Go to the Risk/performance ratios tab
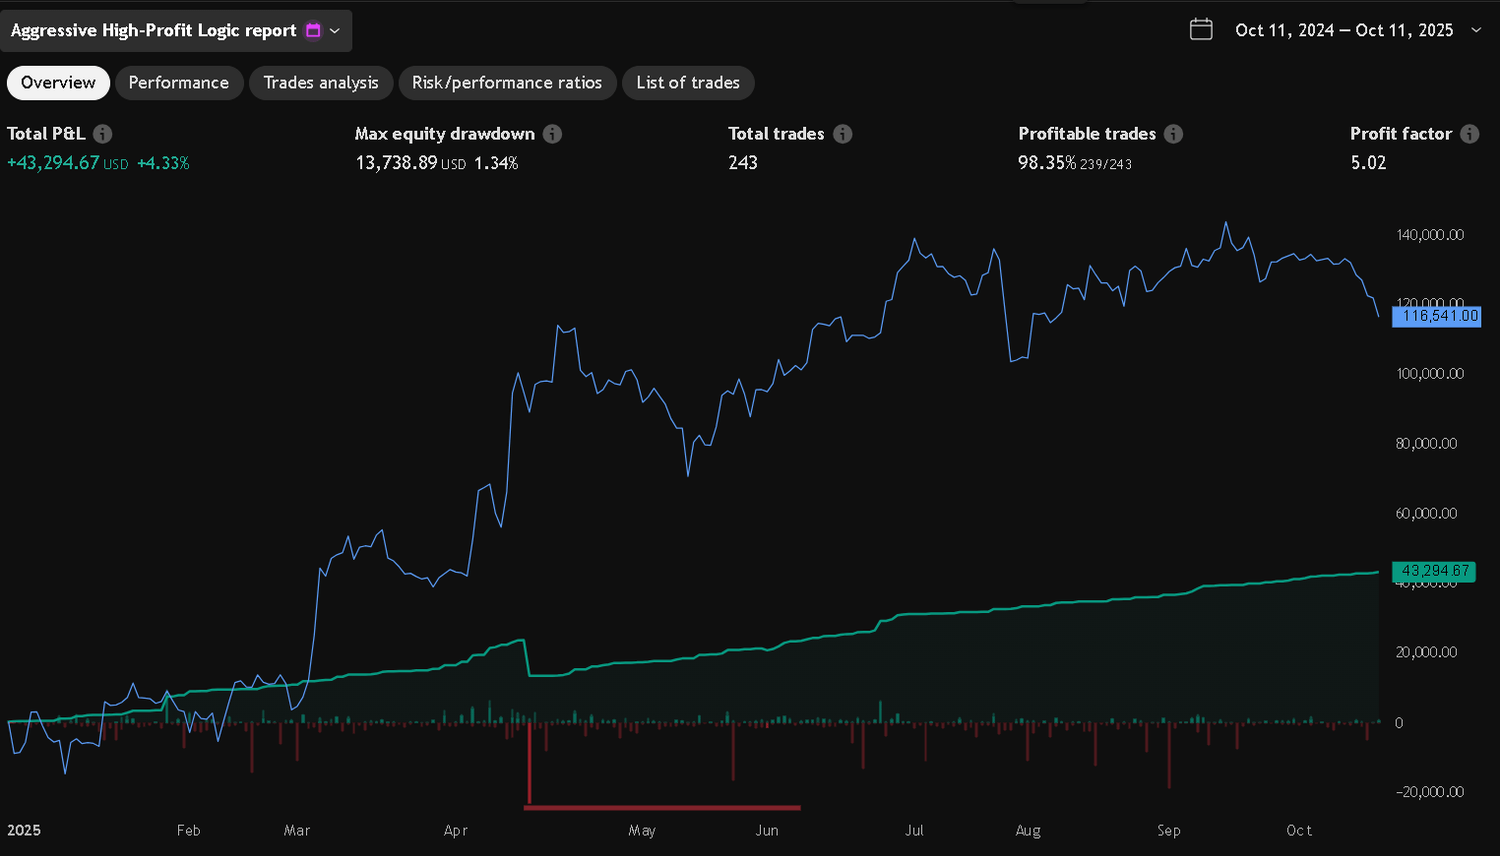 [x=507, y=83]
